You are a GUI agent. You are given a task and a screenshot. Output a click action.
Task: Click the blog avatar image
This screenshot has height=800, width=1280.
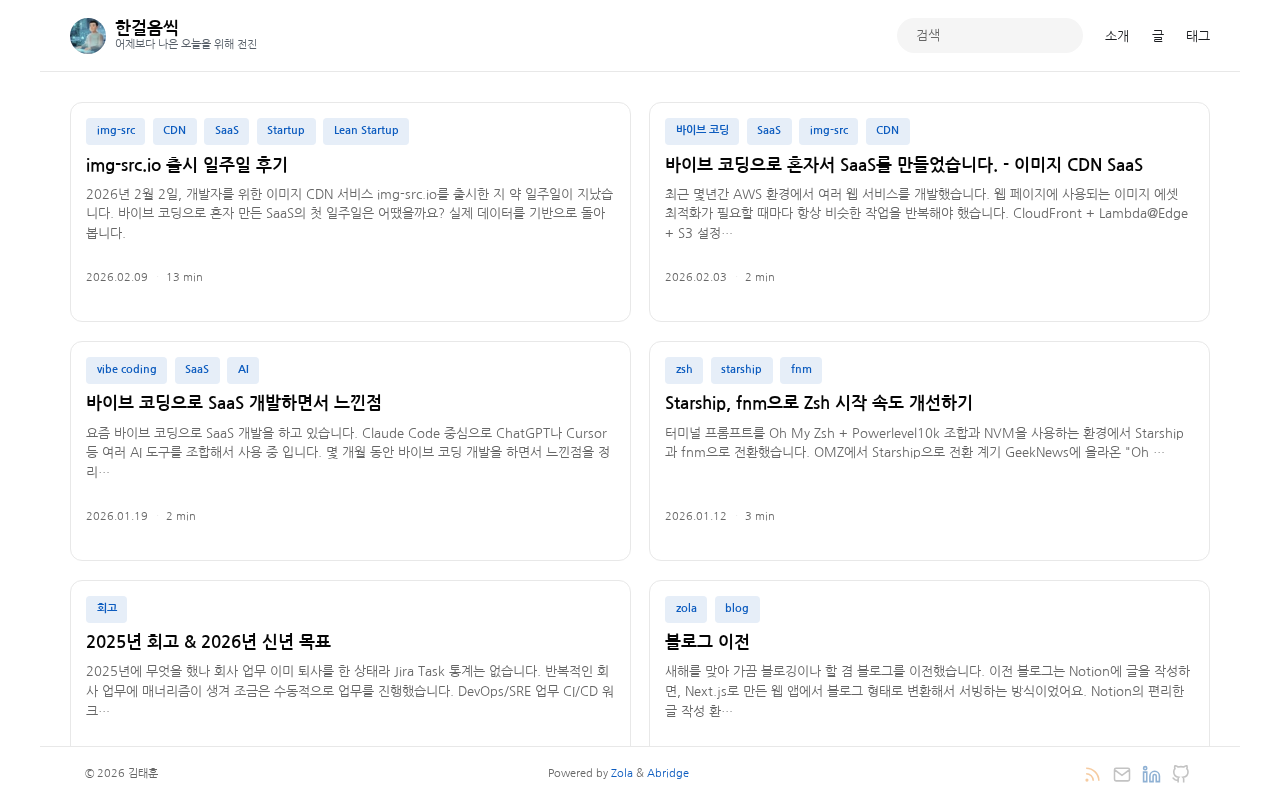point(88,36)
